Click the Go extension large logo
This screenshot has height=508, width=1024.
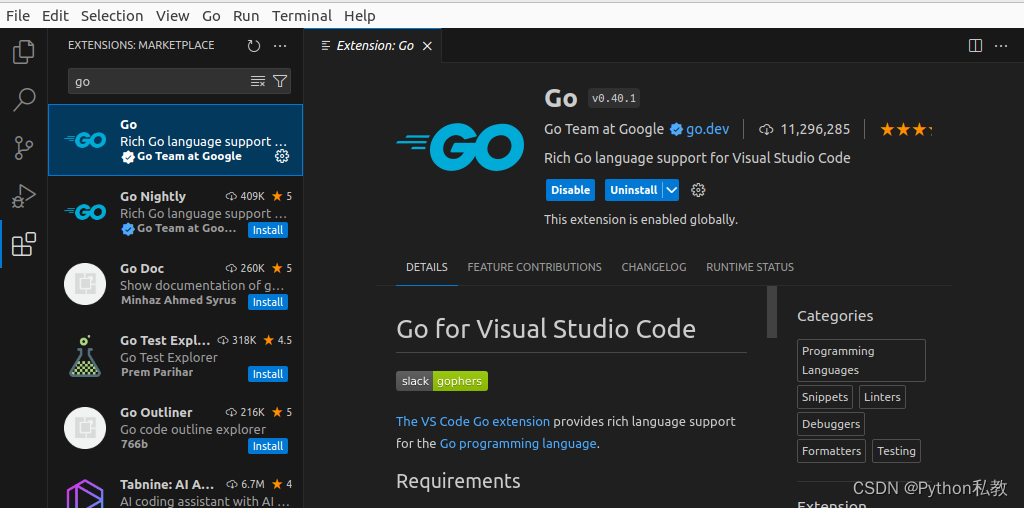click(460, 147)
